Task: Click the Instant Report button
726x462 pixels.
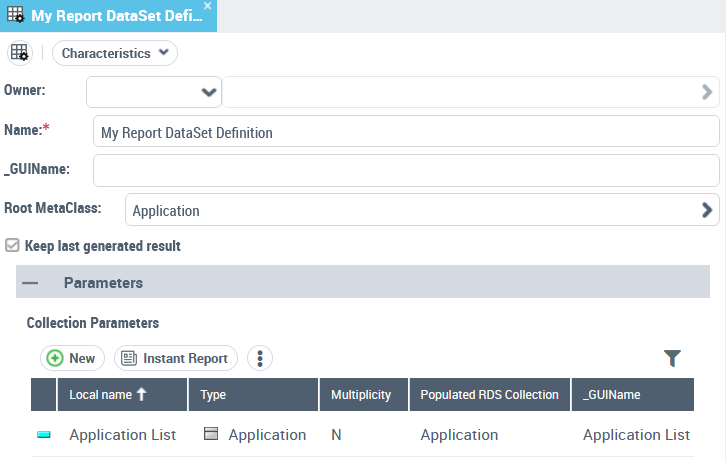Action: (176, 358)
